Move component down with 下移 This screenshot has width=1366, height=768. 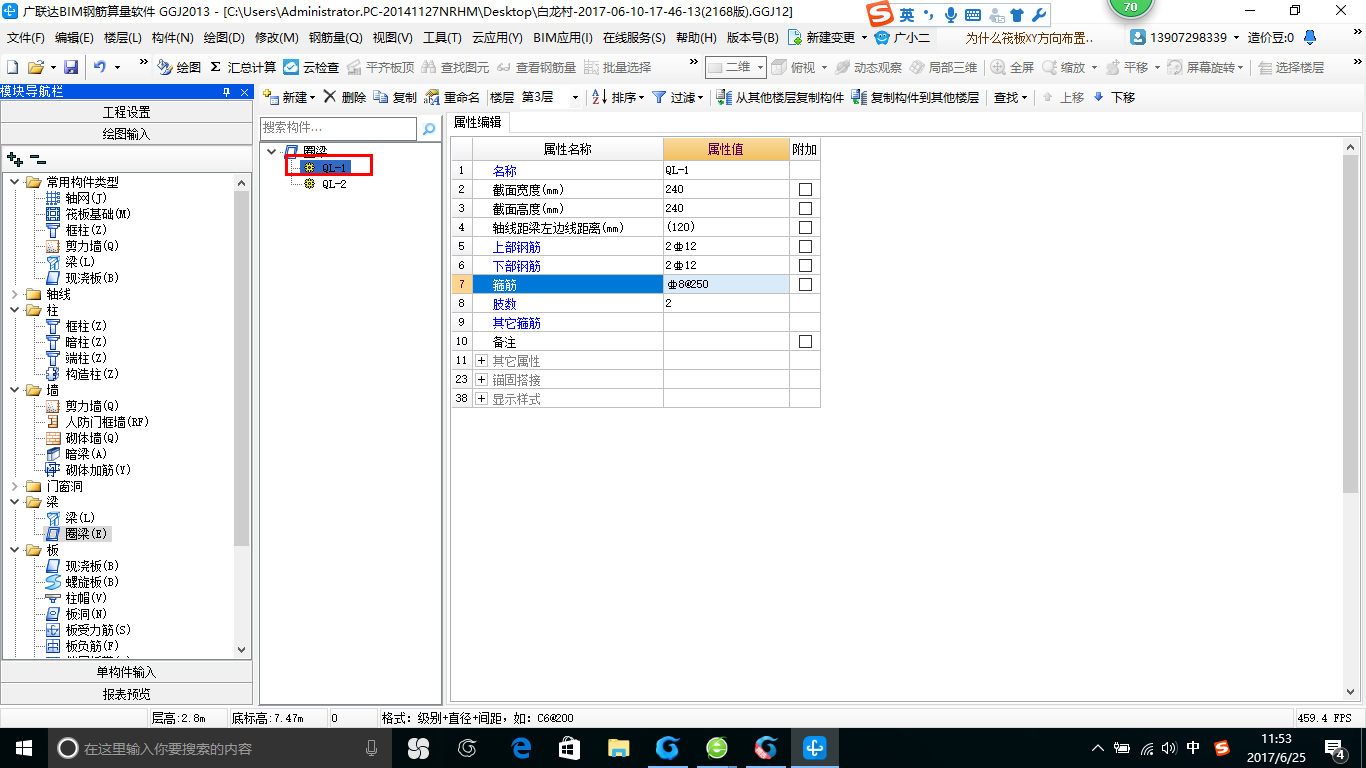coord(1114,97)
